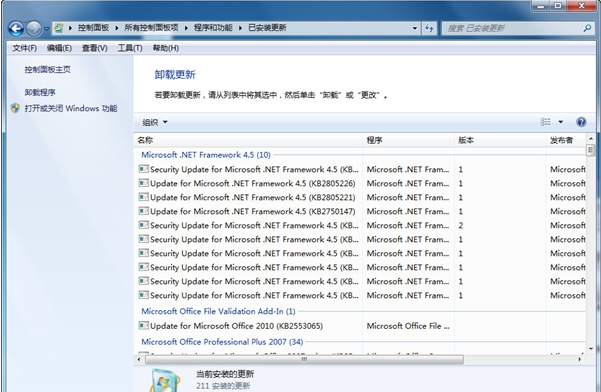This screenshot has width=601, height=392.
Task: Select Update for .NET Framework 4.5 (KB2805226)
Action: (253, 183)
